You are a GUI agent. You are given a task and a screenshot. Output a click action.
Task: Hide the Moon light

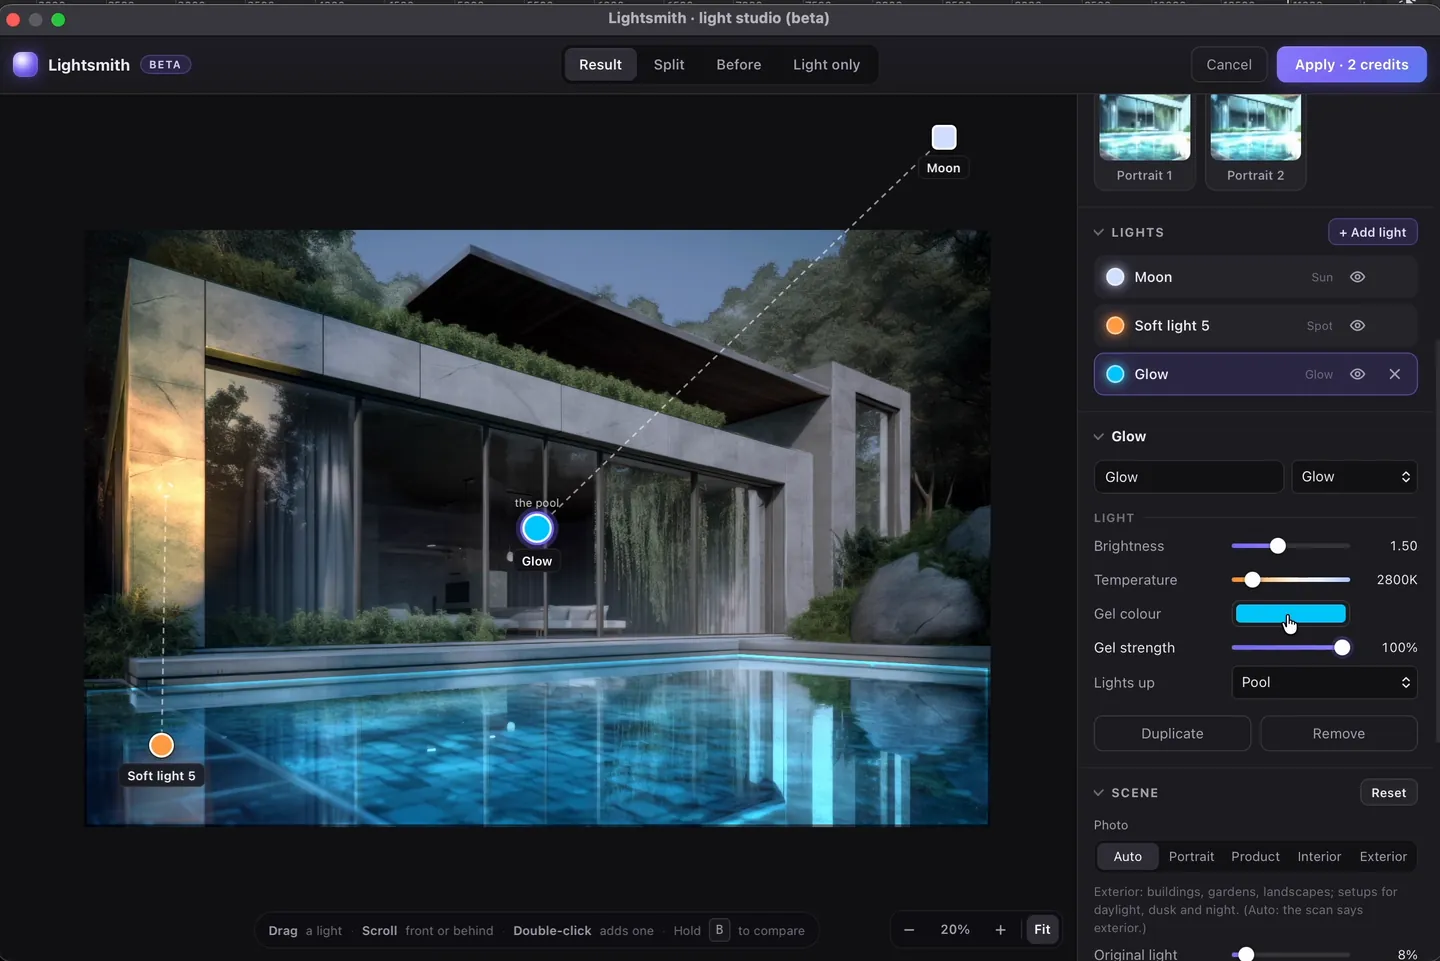(1357, 277)
